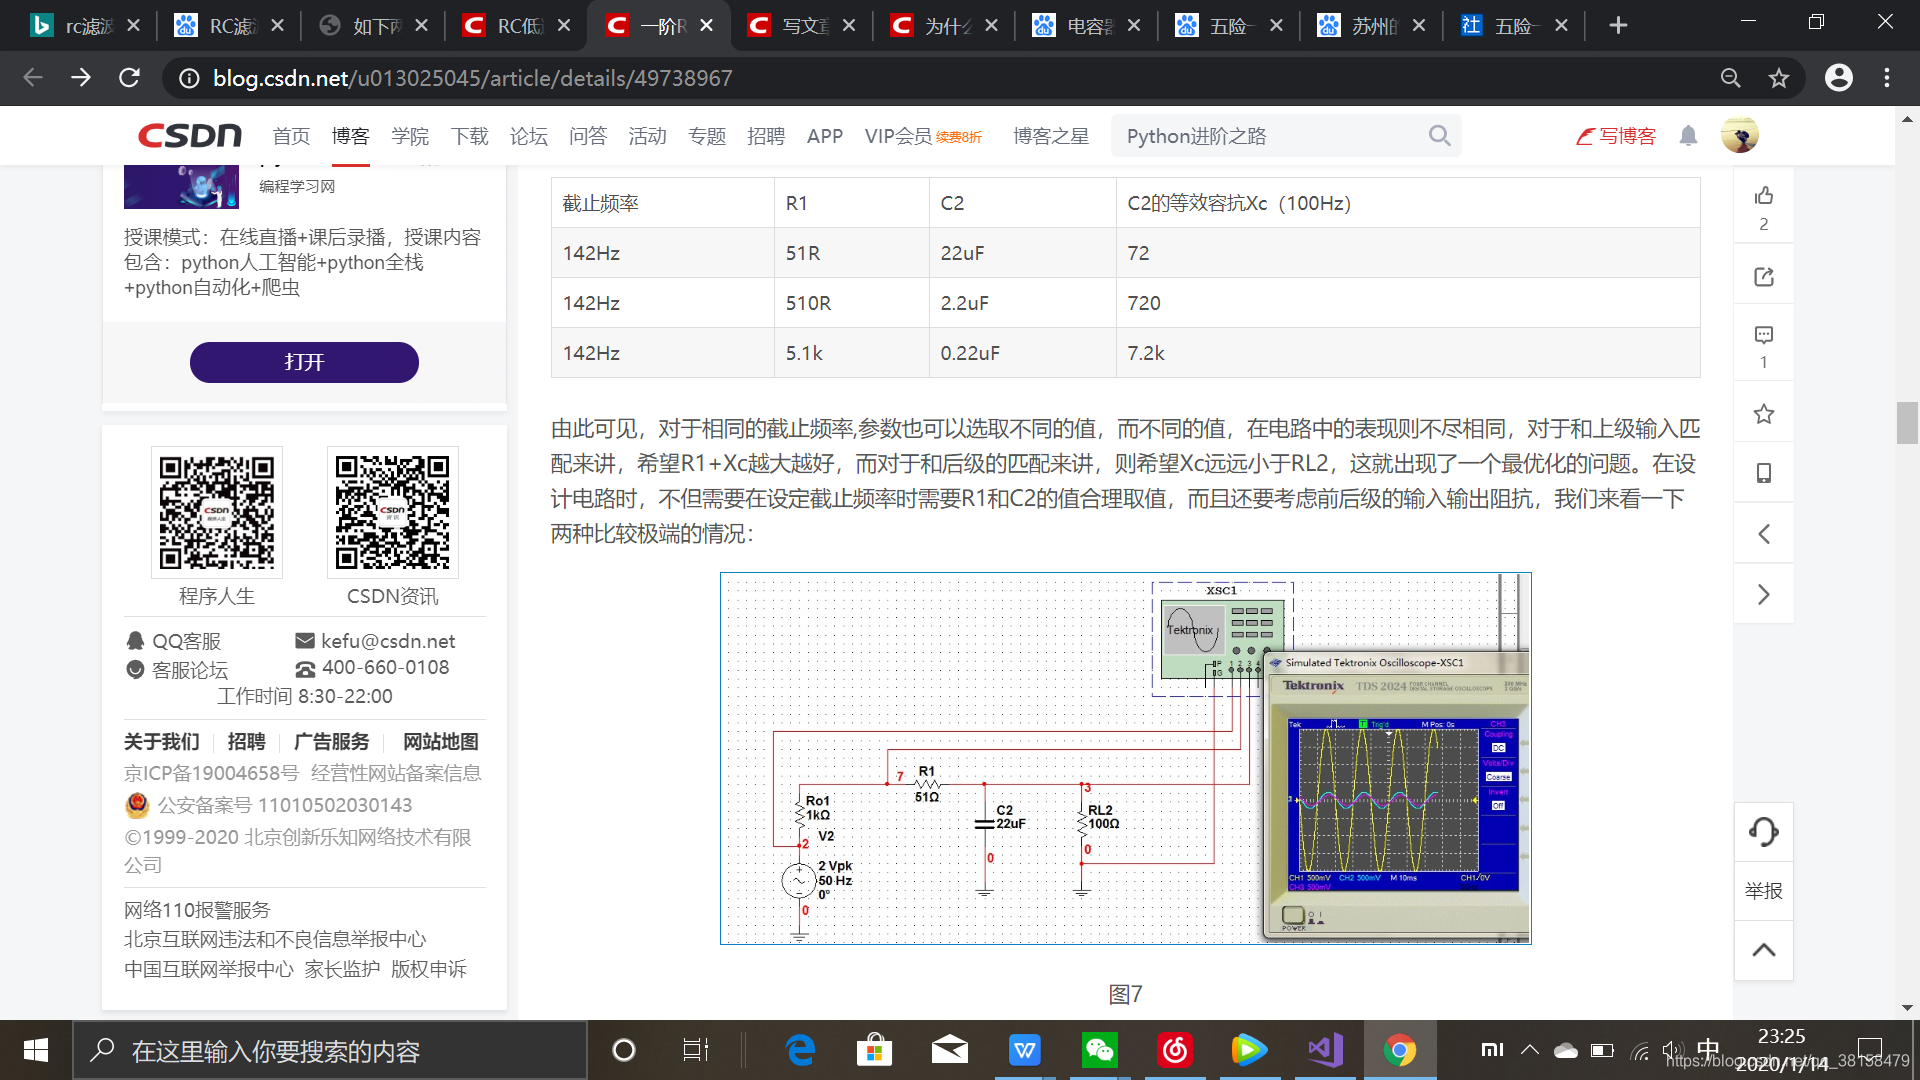The height and width of the screenshot is (1080, 1920).
Task: Expand hidden system tray icons
Action: (x=1529, y=1050)
